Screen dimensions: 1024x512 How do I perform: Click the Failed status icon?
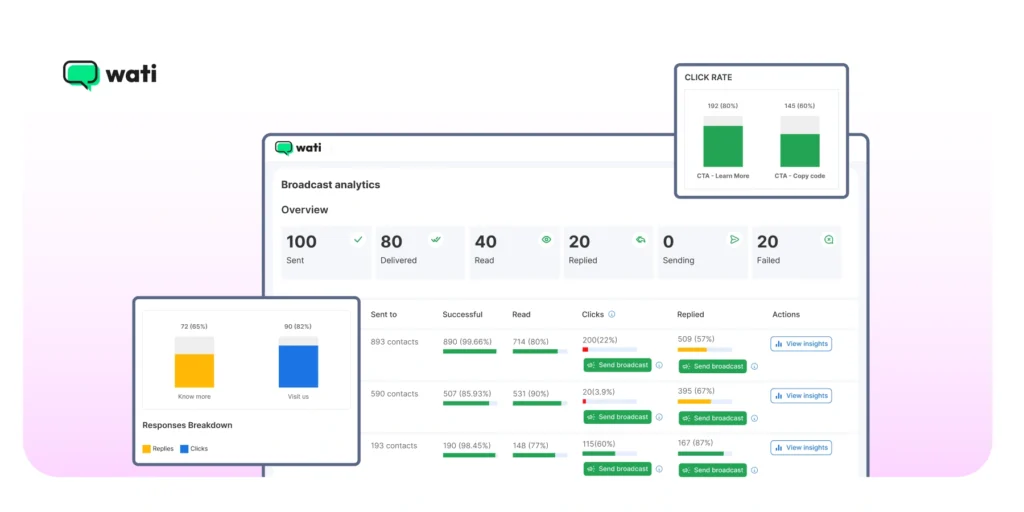829,240
